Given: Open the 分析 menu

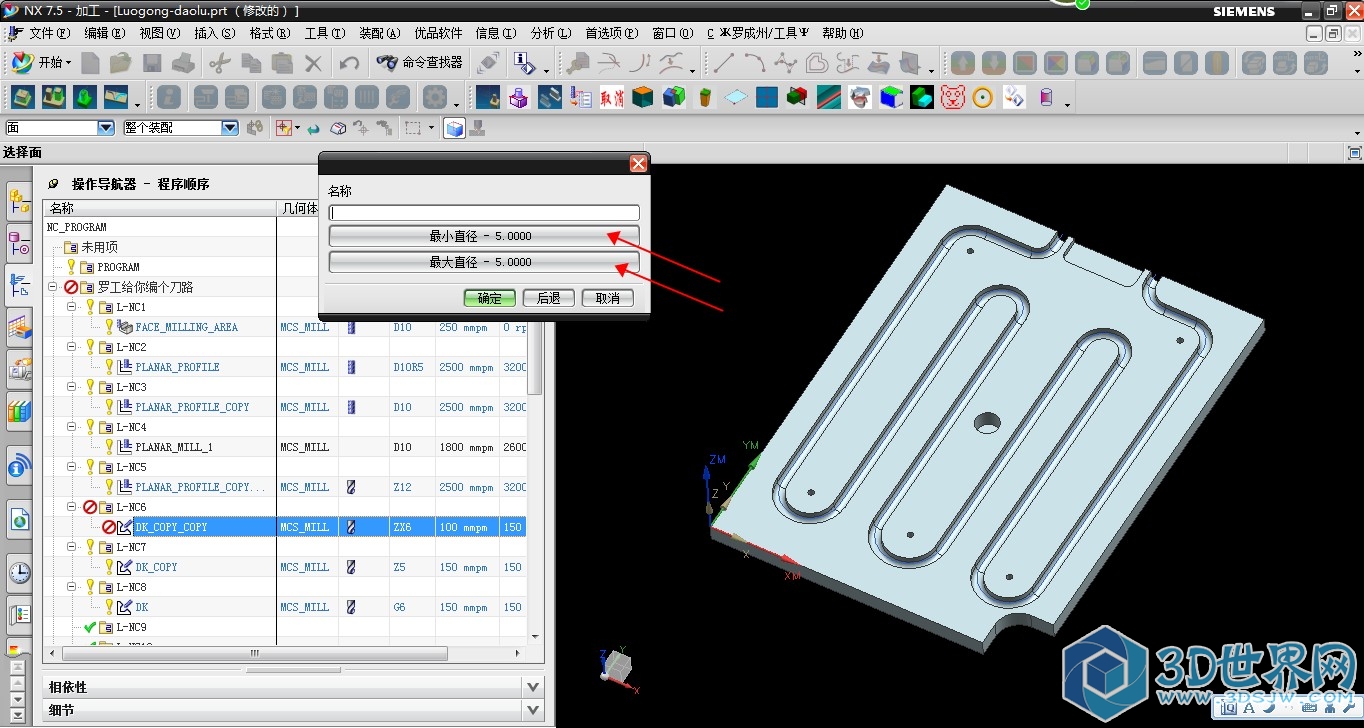Looking at the screenshot, I should coord(551,33).
